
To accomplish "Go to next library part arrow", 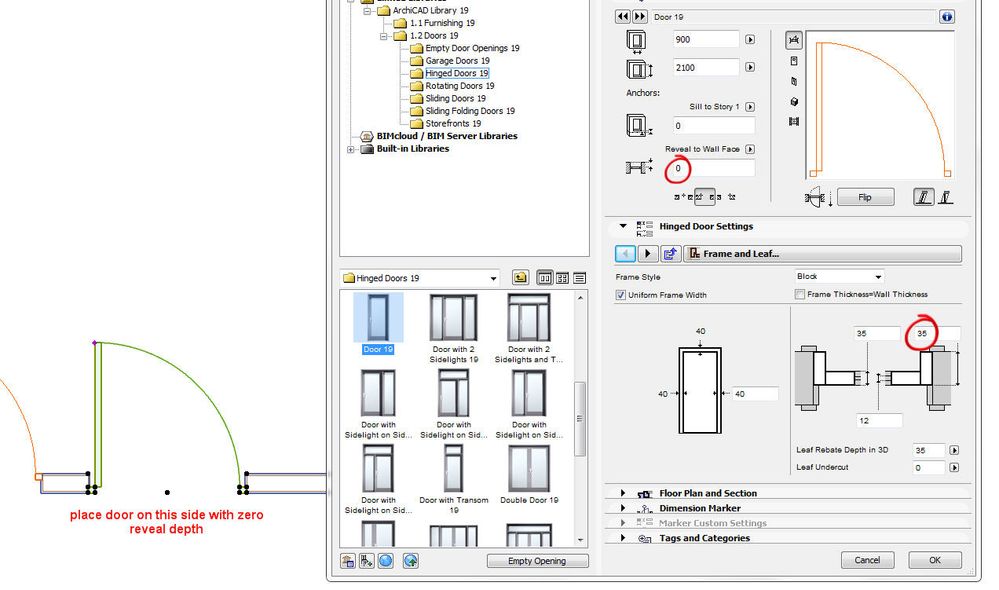I will pyautogui.click(x=640, y=17).
